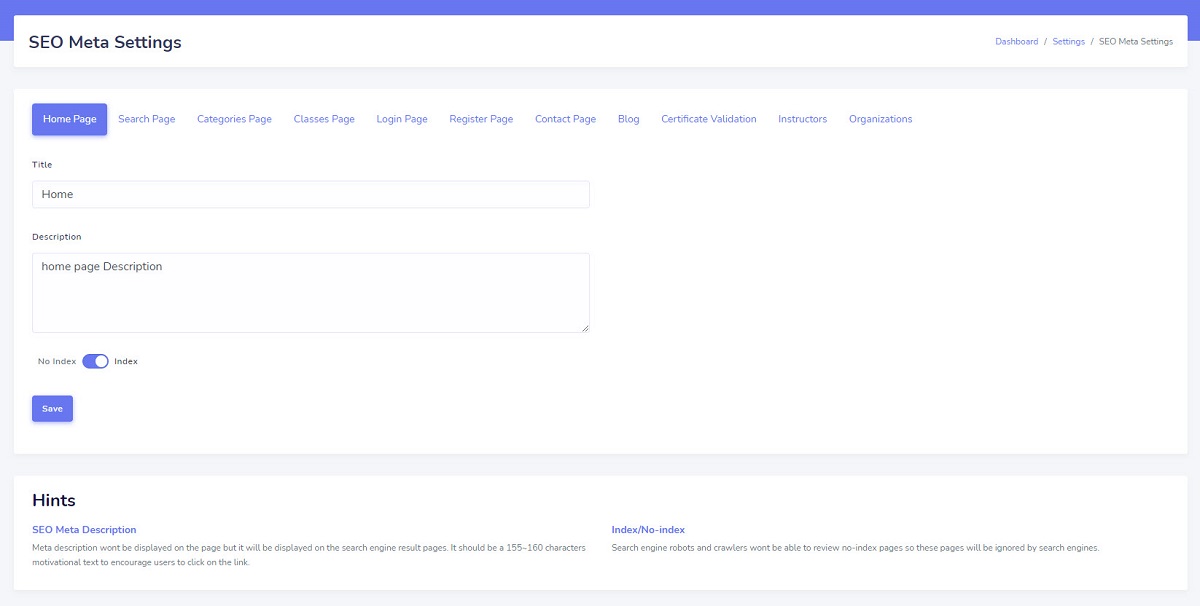Switch to the Categories Page tab
This screenshot has width=1200, height=606.
click(234, 119)
